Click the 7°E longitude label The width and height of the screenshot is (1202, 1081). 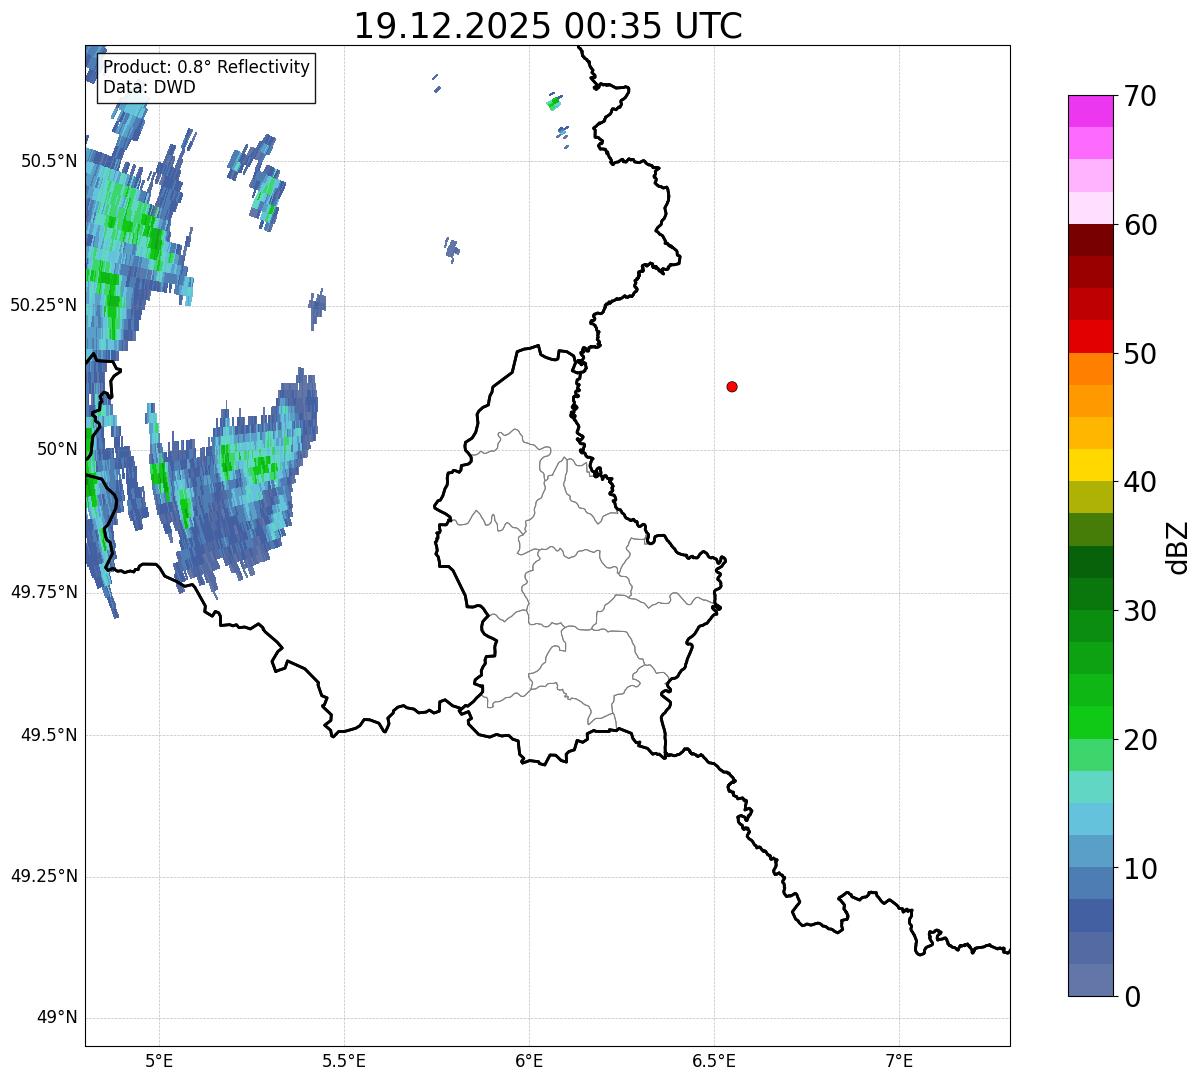(899, 1062)
